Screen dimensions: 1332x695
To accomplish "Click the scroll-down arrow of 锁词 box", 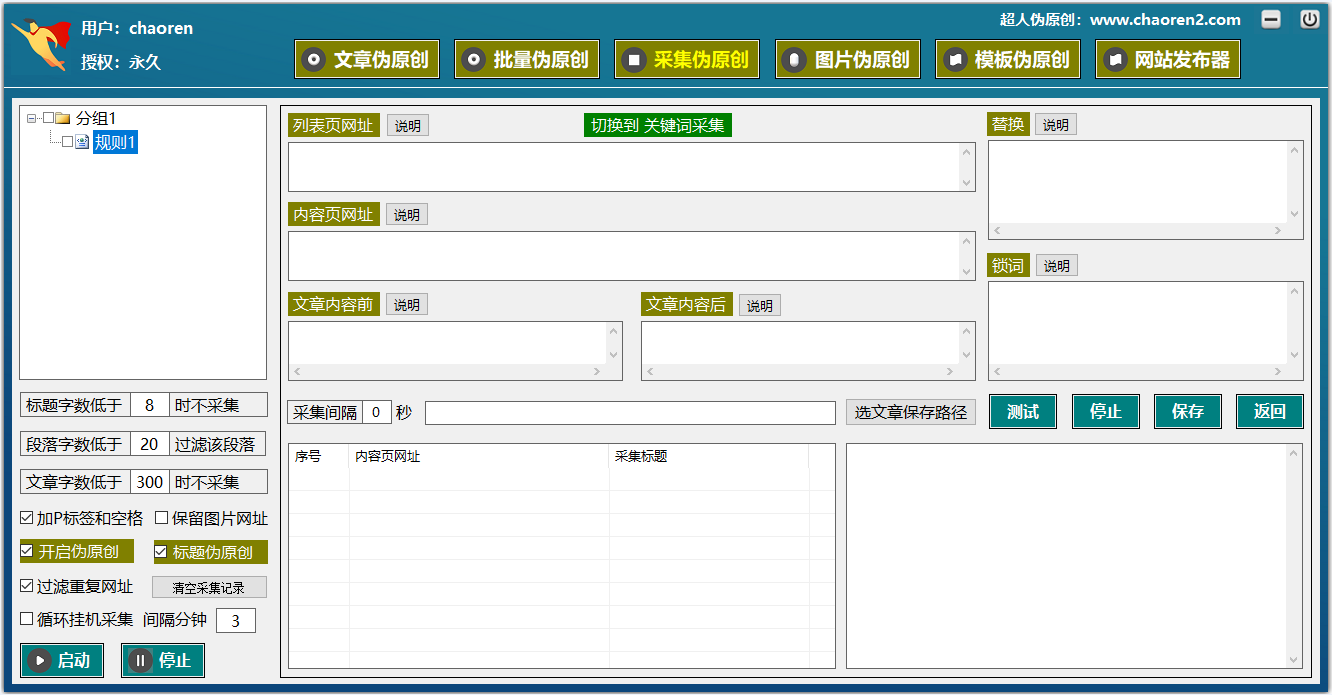I will click(1295, 355).
